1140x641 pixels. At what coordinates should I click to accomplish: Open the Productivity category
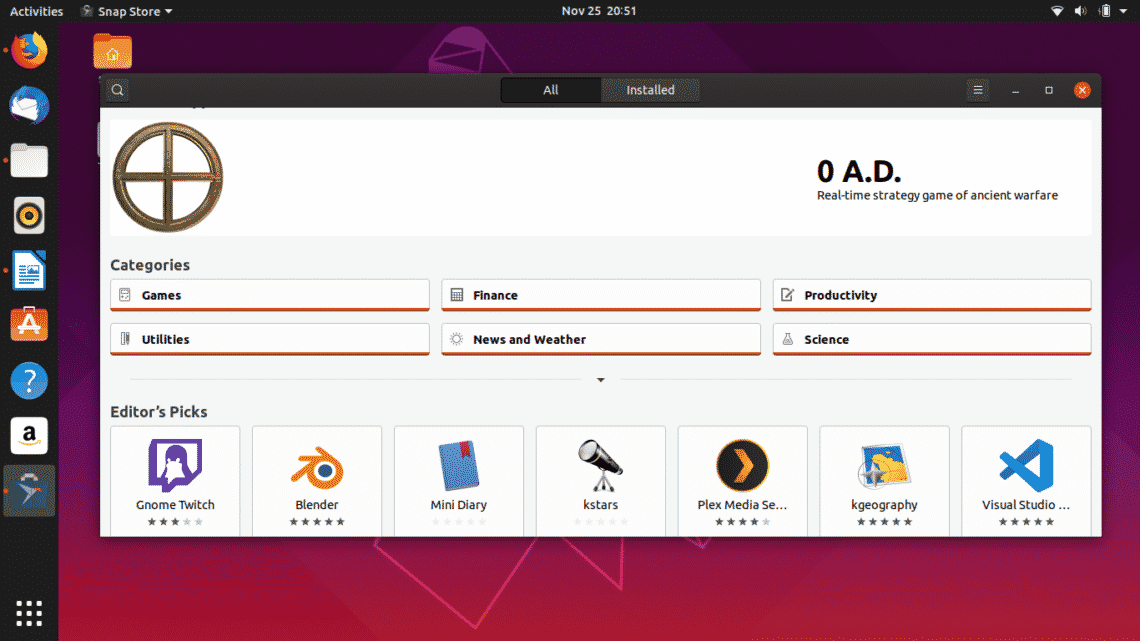coord(932,295)
